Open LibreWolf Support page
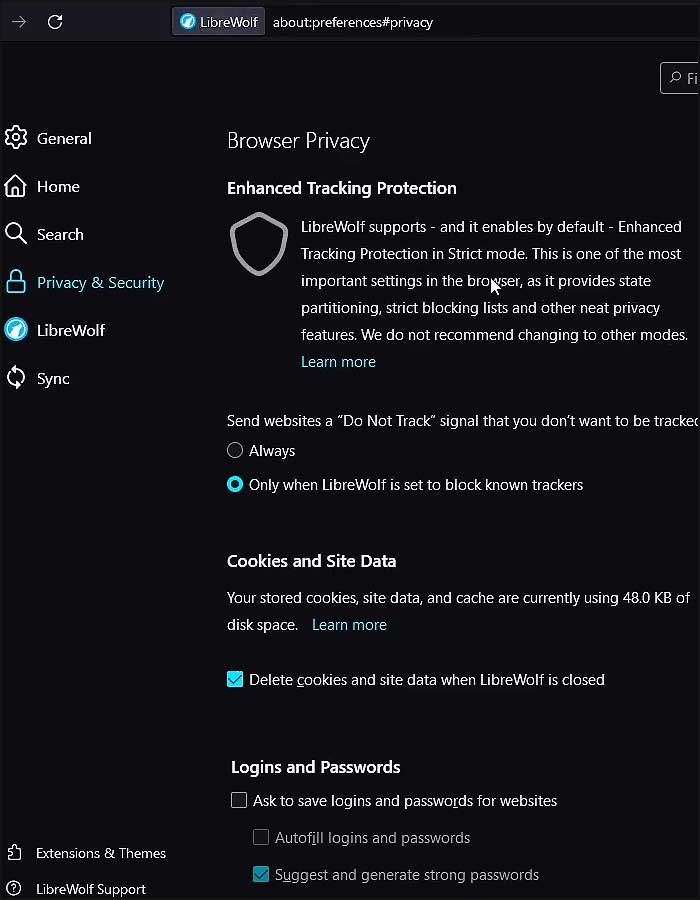Viewport: 700px width, 900px height. pyautogui.click(x=91, y=889)
